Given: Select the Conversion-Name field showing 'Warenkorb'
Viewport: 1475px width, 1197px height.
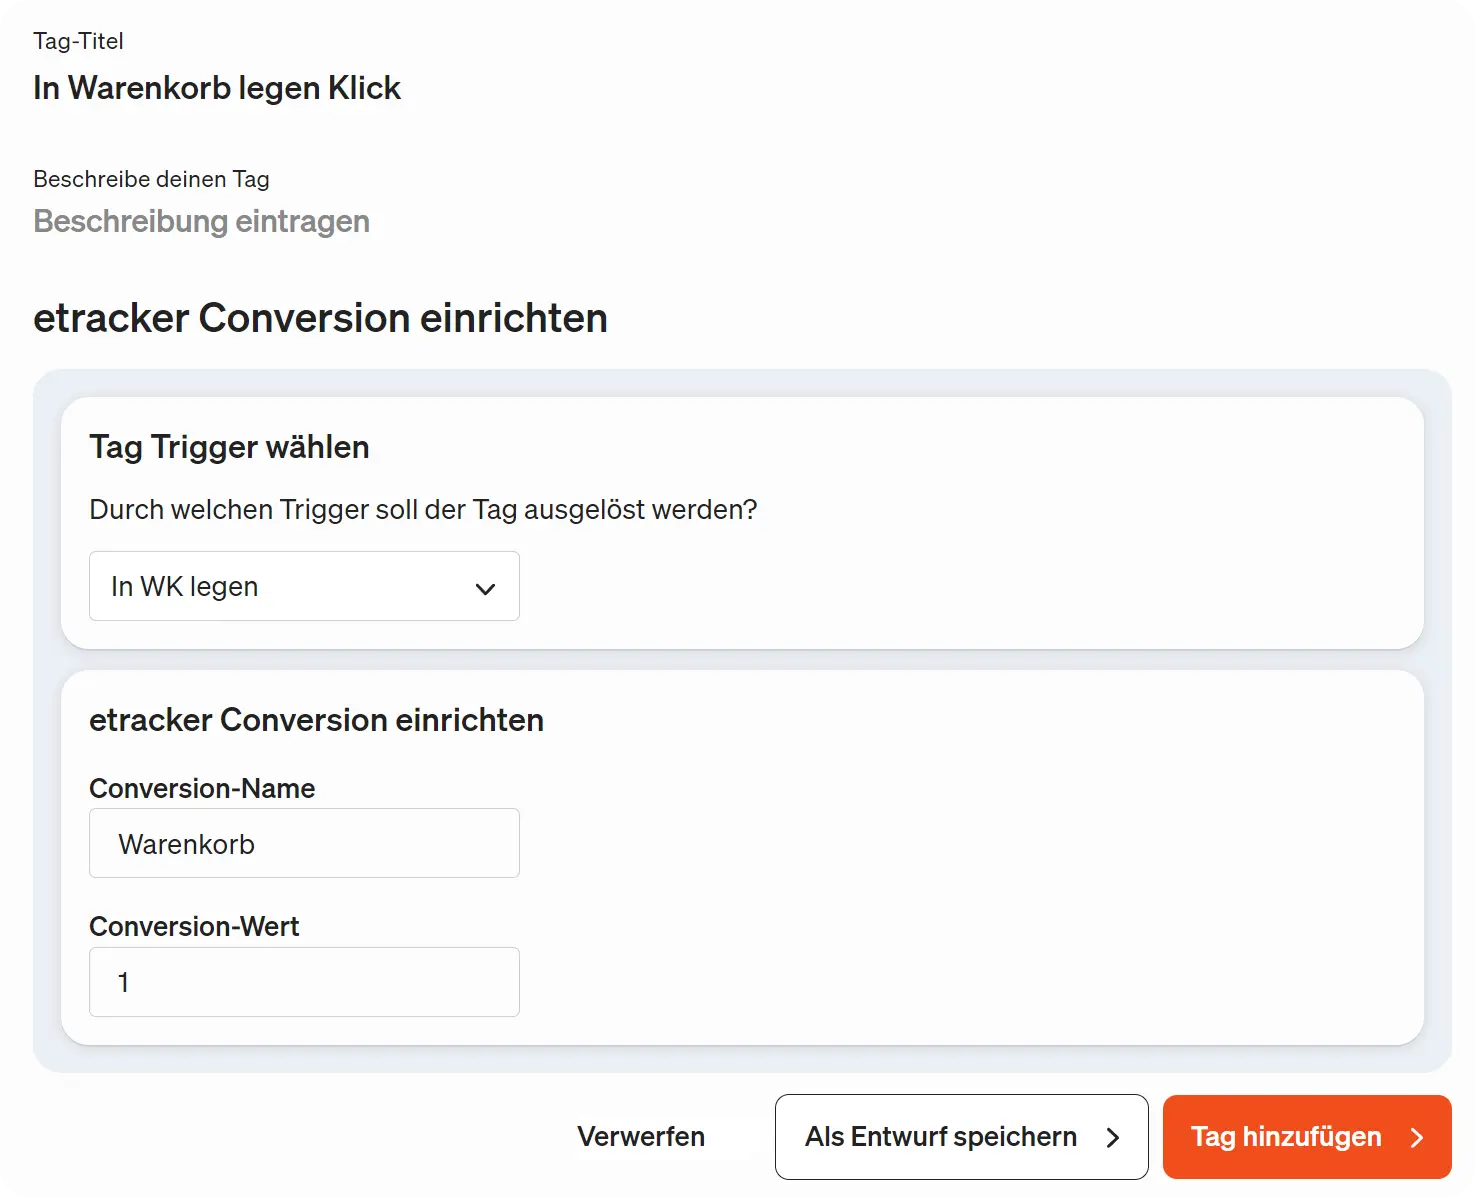Looking at the screenshot, I should pos(304,843).
